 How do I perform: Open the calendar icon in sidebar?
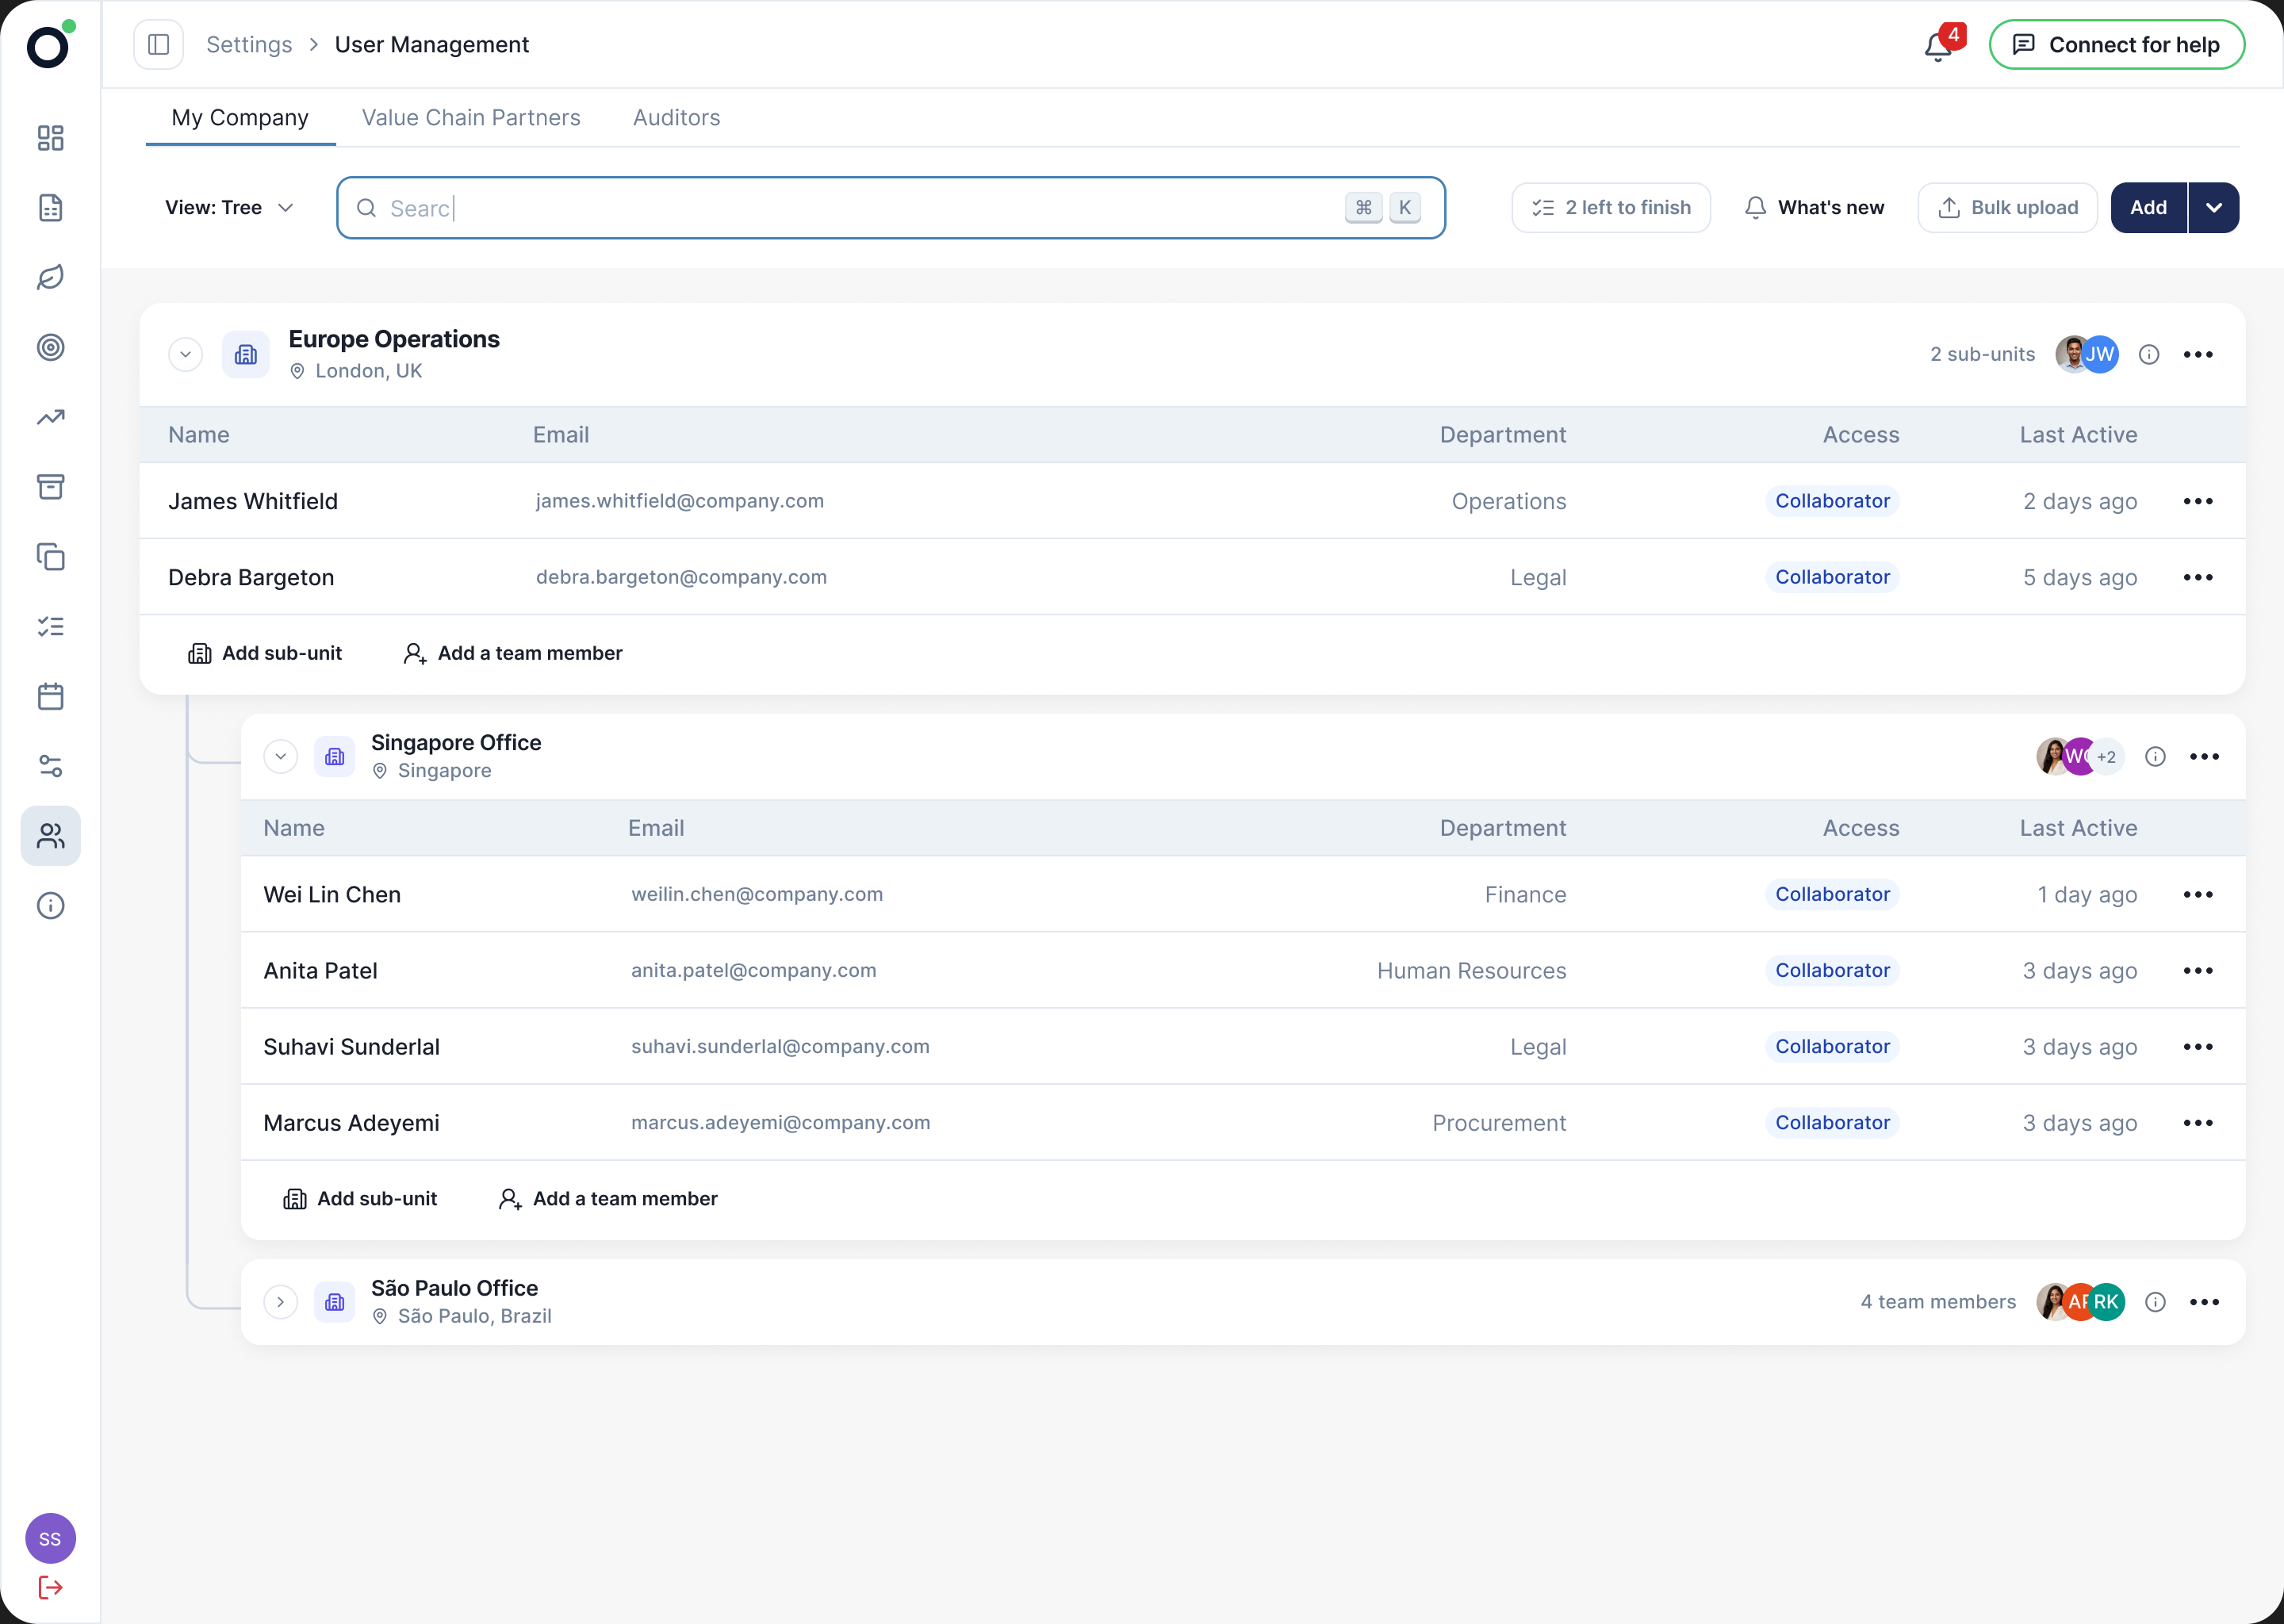(x=51, y=696)
